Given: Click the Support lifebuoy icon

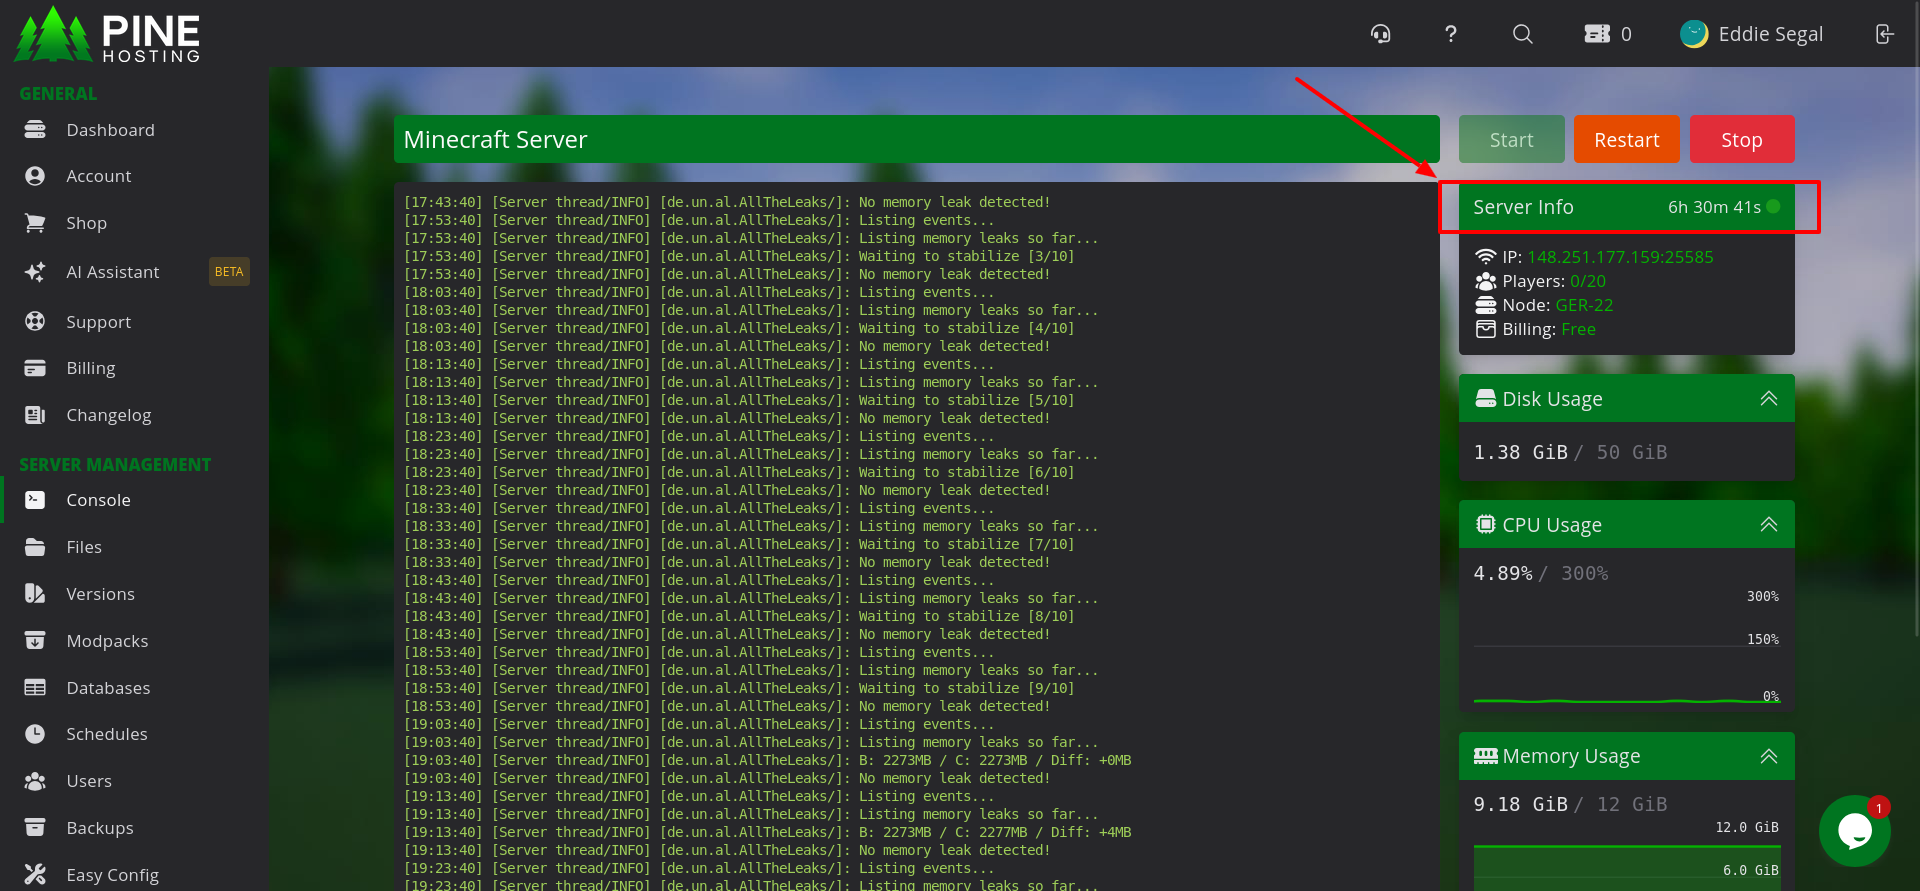Looking at the screenshot, I should [35, 321].
